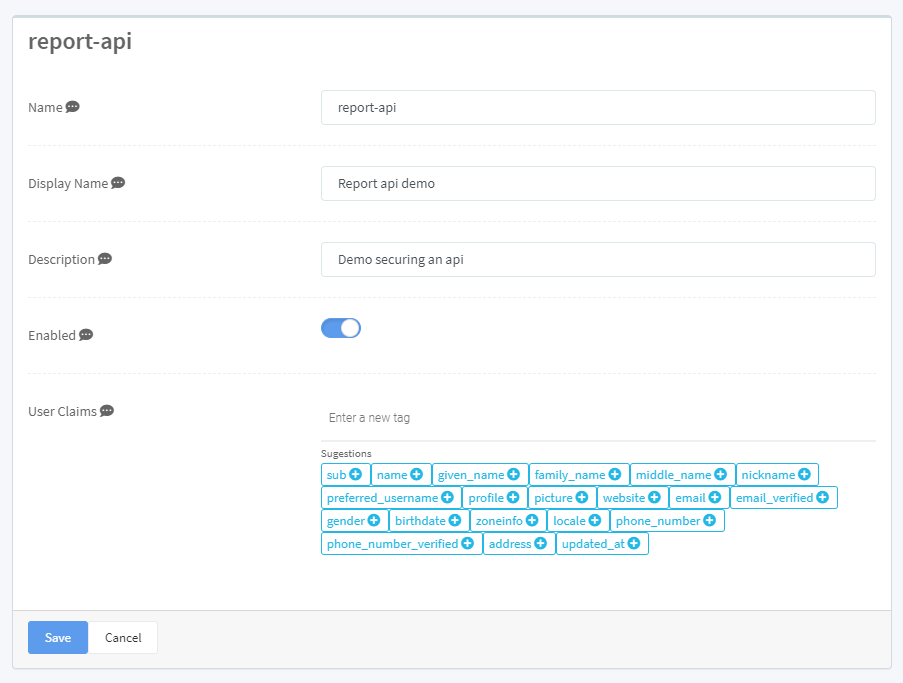Click the plus icon on the address tag
The height and width of the screenshot is (683, 903).
pyautogui.click(x=541, y=543)
